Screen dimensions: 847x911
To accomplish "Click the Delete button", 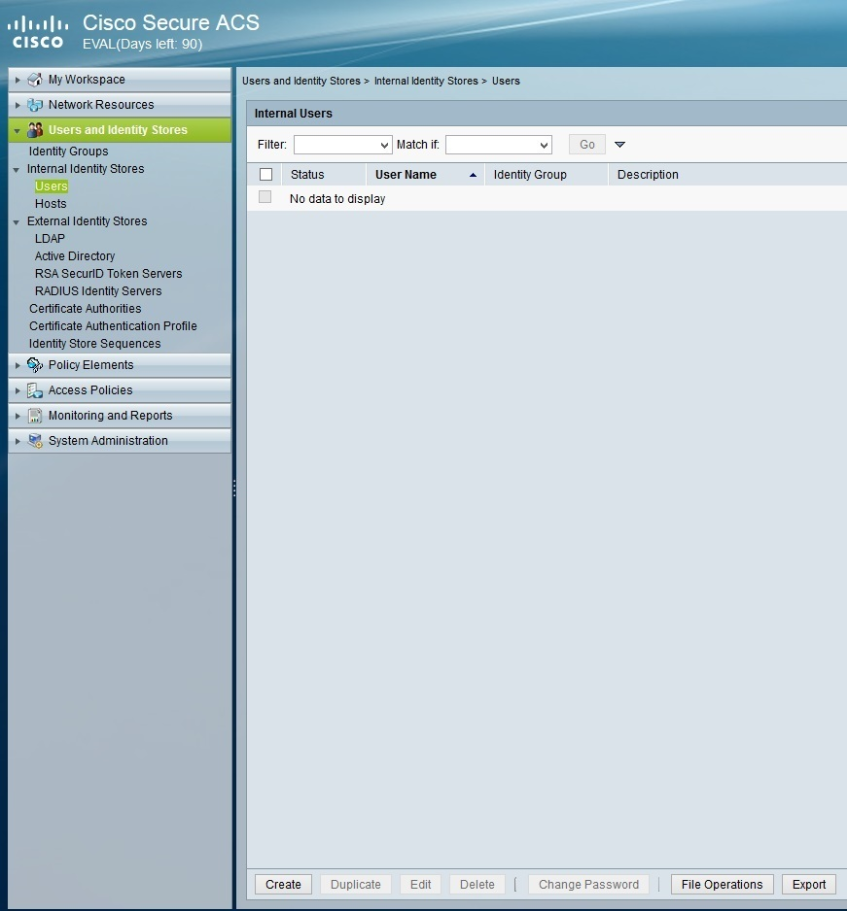I will pos(478,884).
